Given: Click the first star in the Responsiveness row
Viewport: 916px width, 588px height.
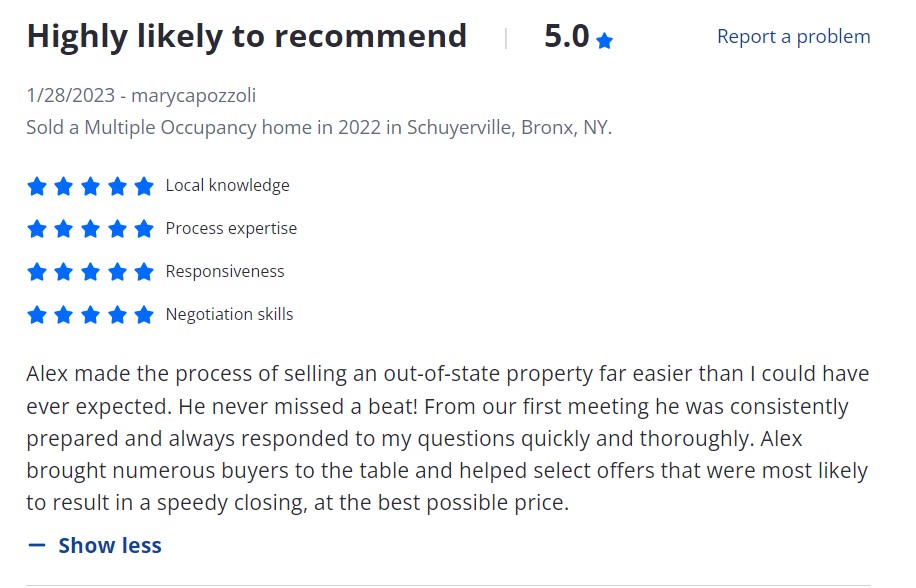Looking at the screenshot, I should pyautogui.click(x=37, y=272).
